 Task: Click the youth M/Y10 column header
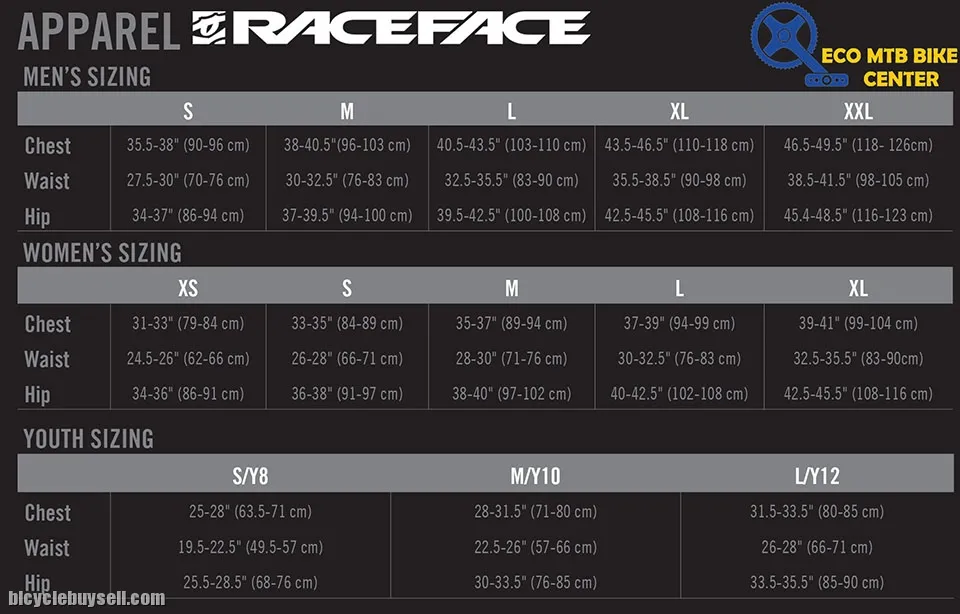click(535, 474)
